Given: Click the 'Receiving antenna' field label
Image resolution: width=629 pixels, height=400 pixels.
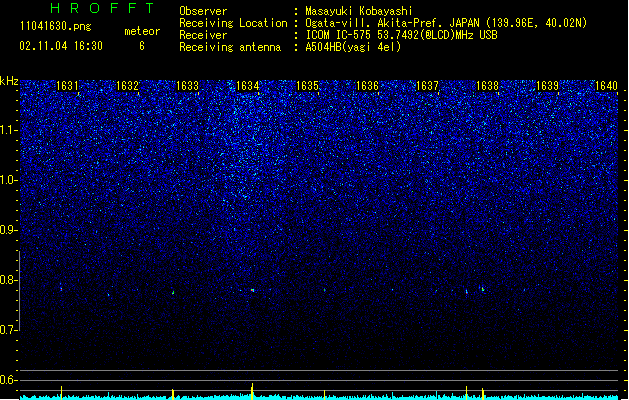Looking at the screenshot, I should pyautogui.click(x=230, y=47).
